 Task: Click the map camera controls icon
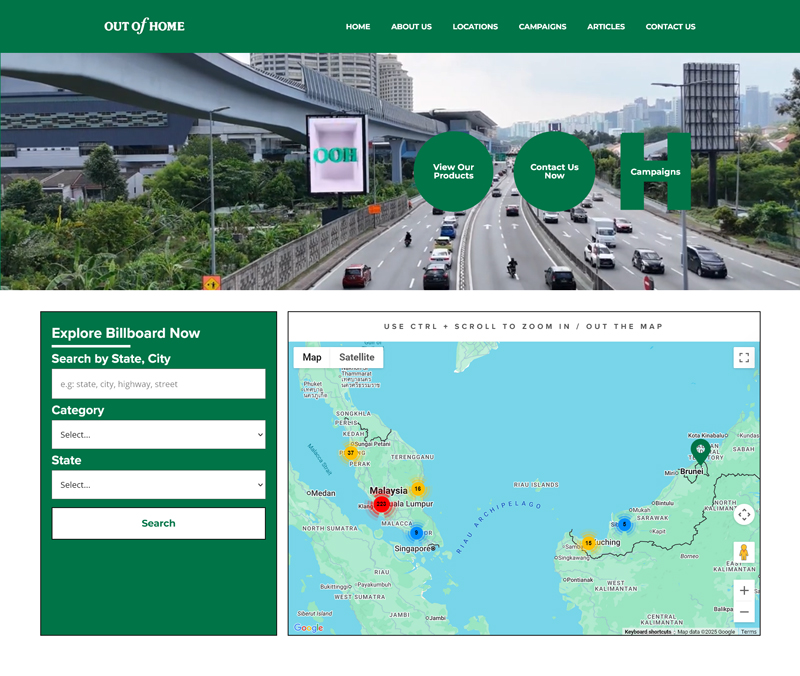(743, 515)
